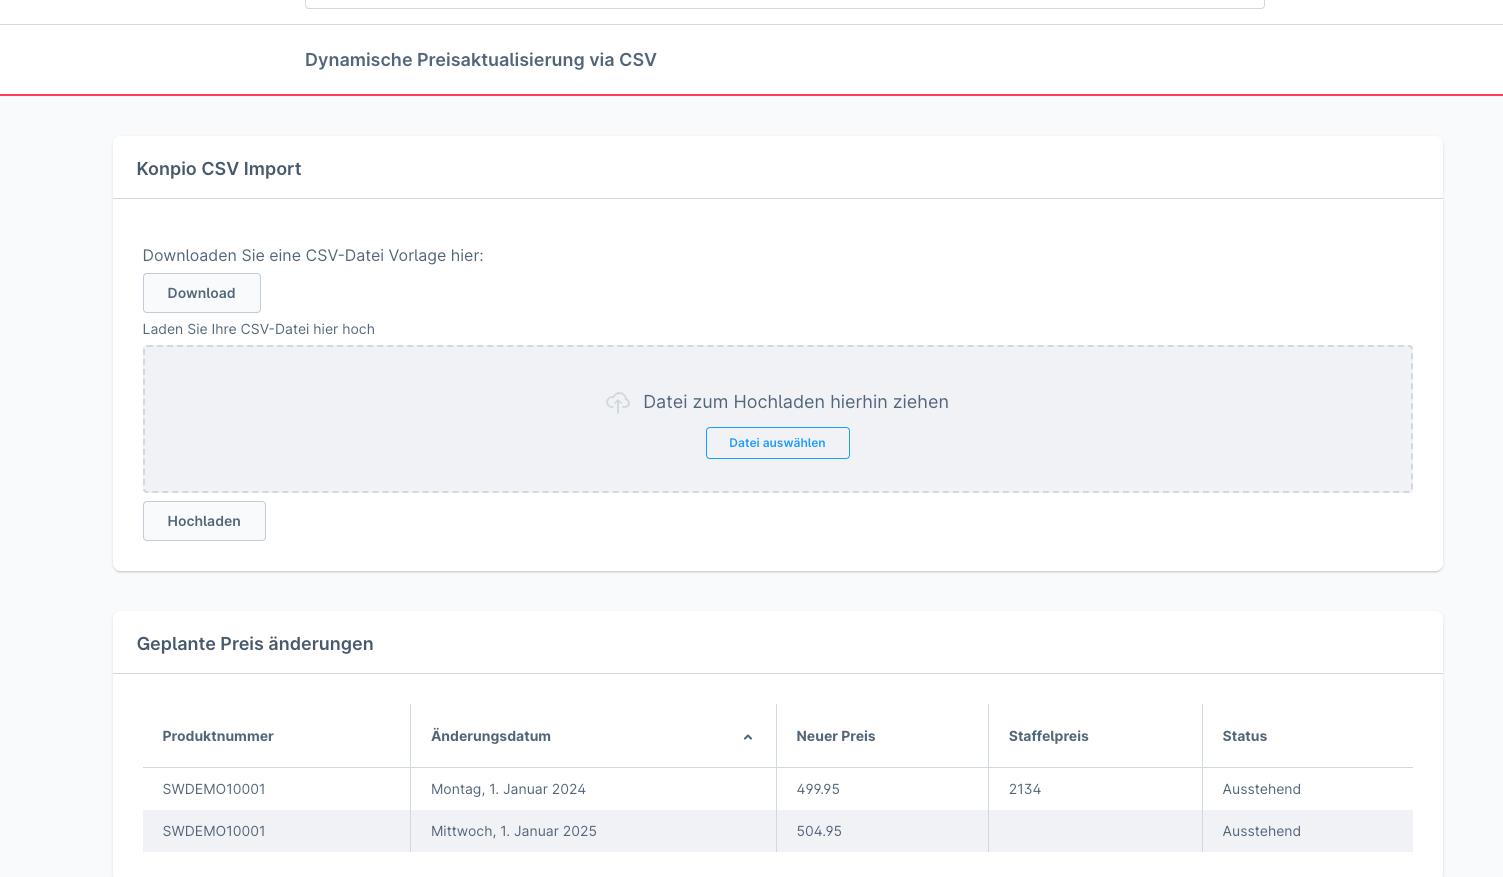
Task: Click the sort arrow in the Änderungsdatum column
Action: point(747,737)
